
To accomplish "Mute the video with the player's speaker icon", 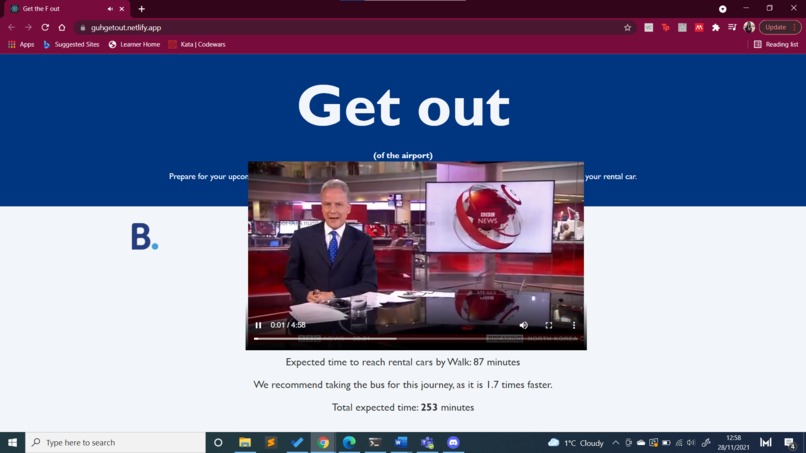I will [x=523, y=325].
